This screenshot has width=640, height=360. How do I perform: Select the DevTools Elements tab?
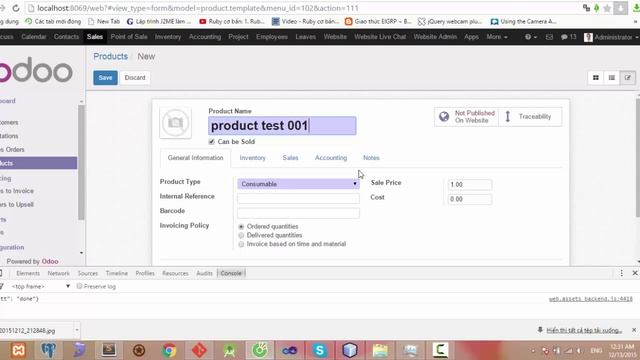(x=28, y=273)
